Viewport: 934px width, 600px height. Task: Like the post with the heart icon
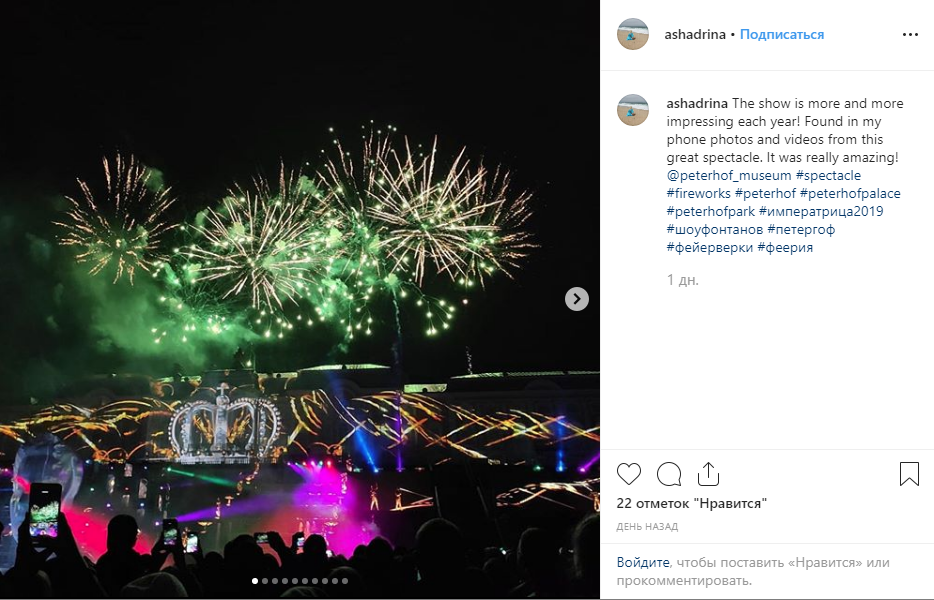628,474
